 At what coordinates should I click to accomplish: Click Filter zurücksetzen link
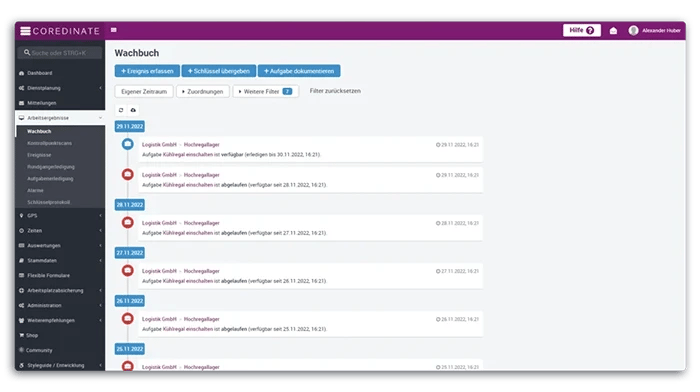335,91
